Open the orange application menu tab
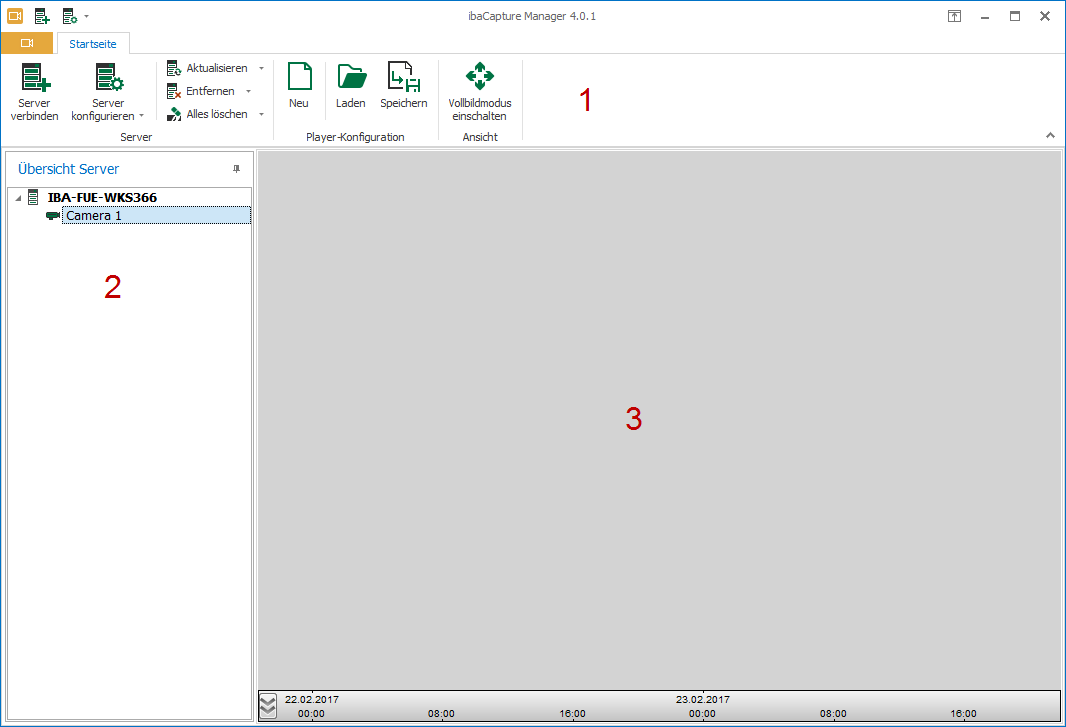This screenshot has width=1066, height=727. [27, 43]
